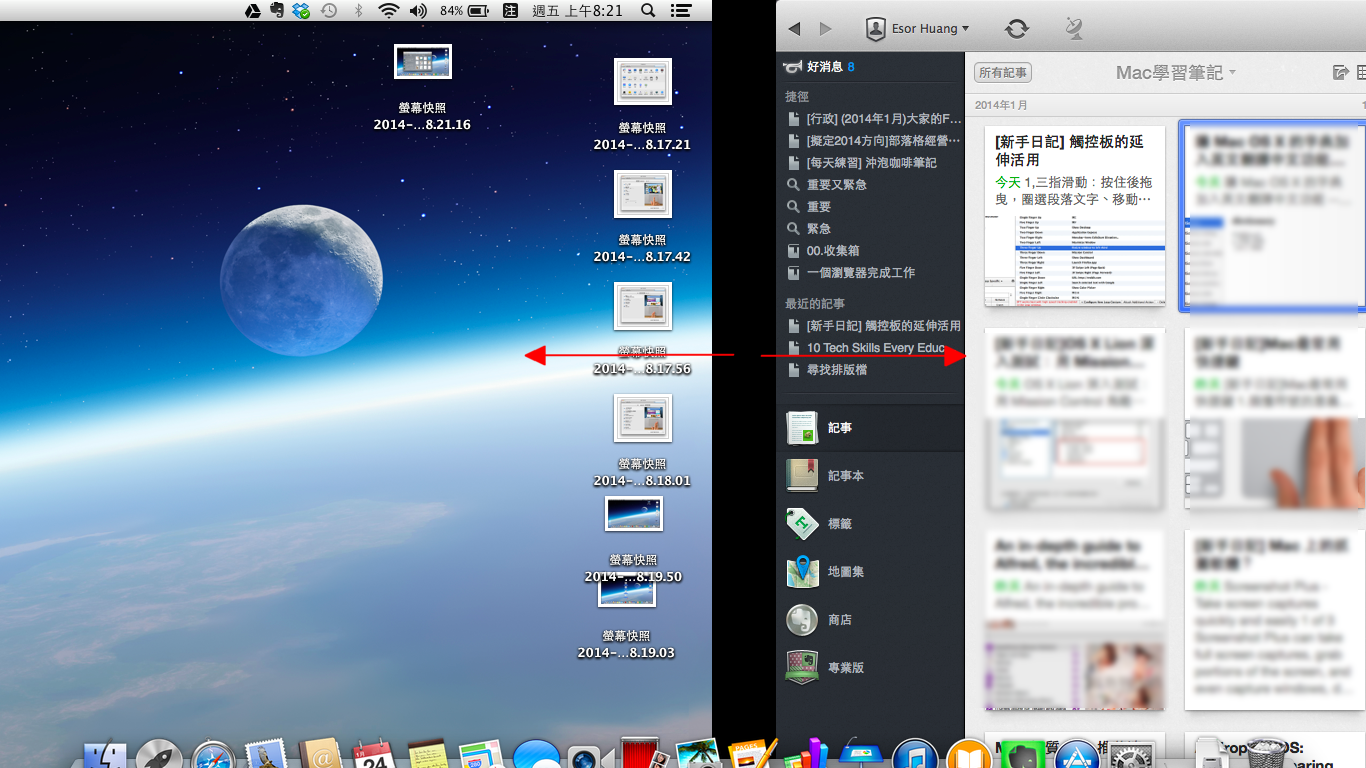Select 標籤 tags section in sidebar
Image resolution: width=1366 pixels, height=768 pixels.
(x=870, y=524)
